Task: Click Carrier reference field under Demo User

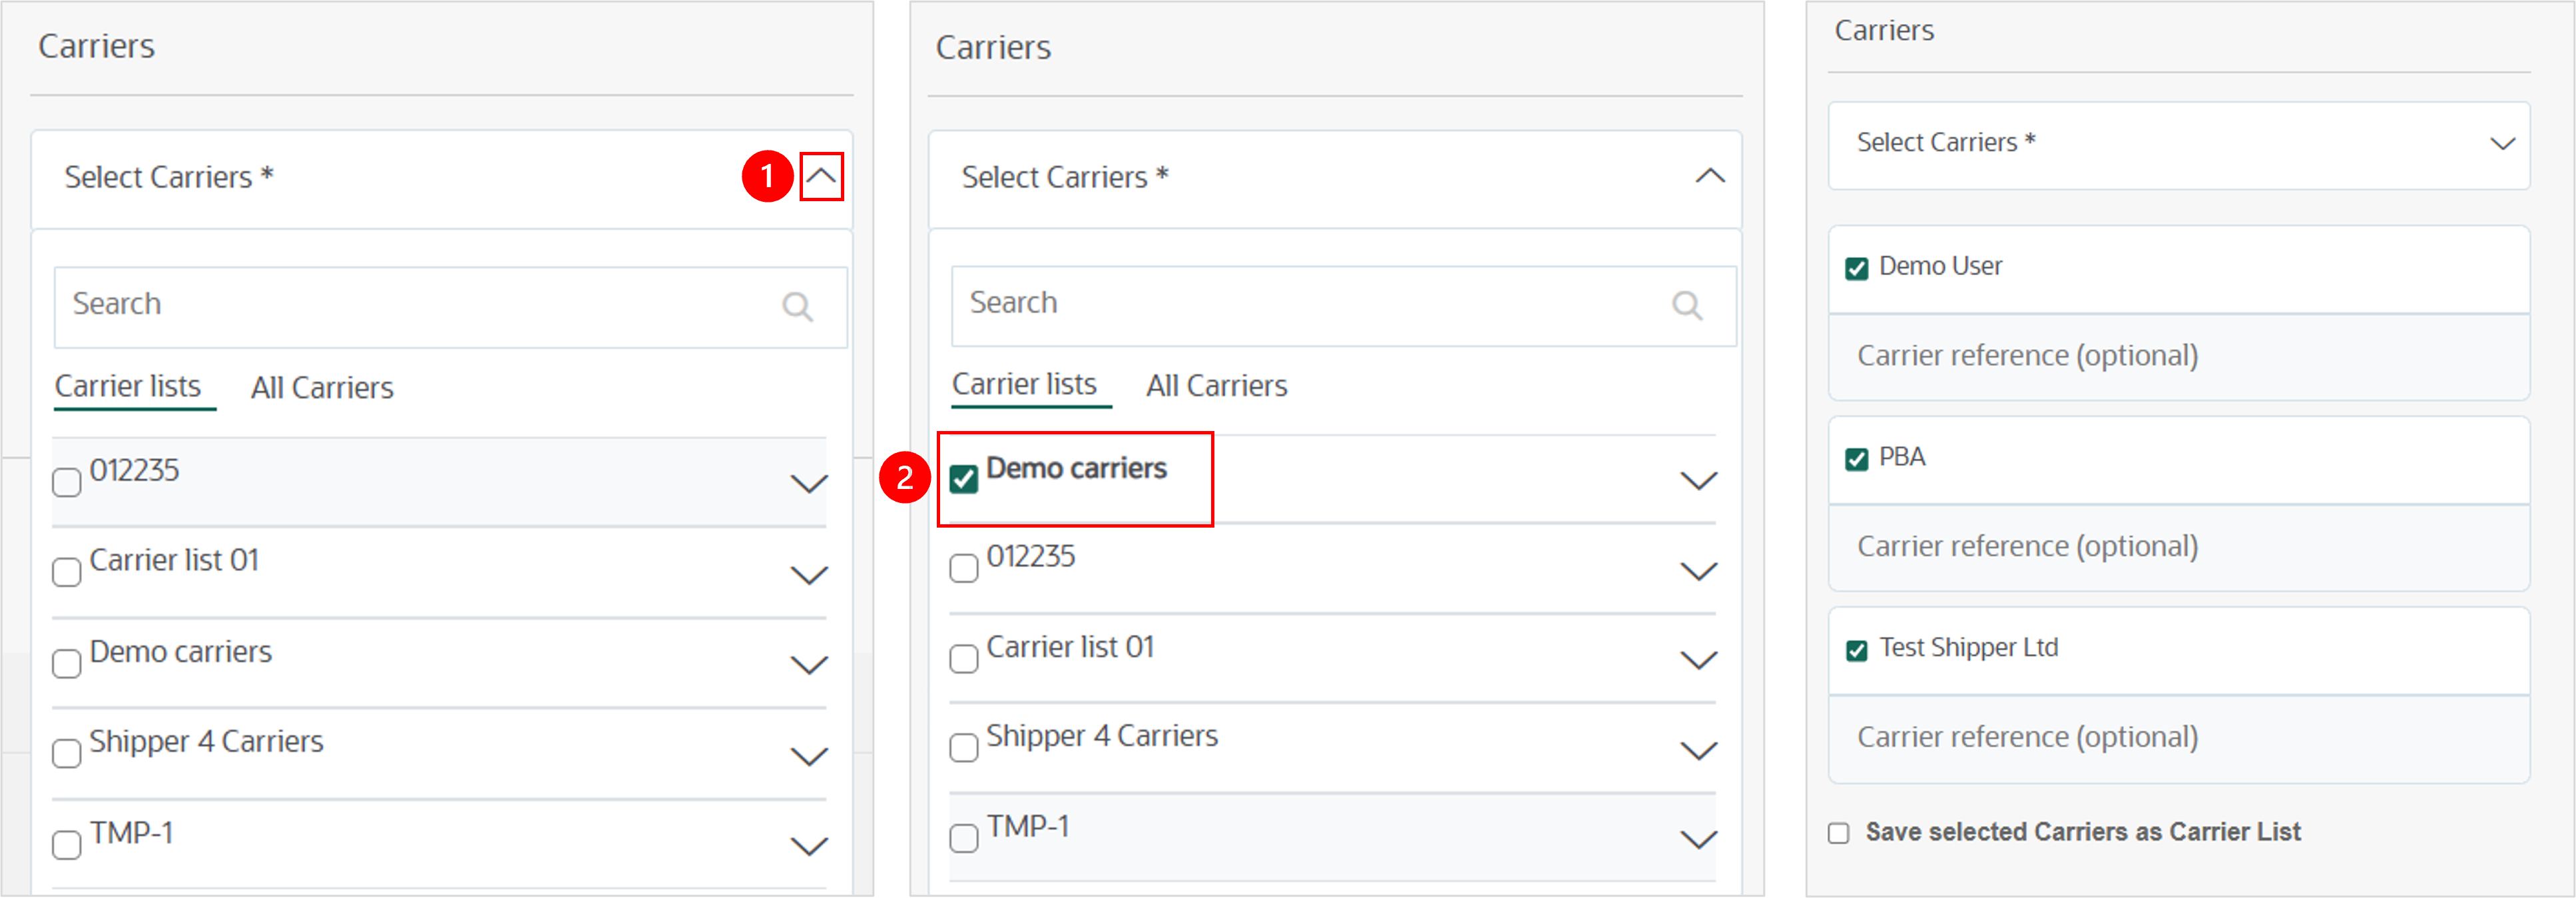Action: pos(2178,356)
